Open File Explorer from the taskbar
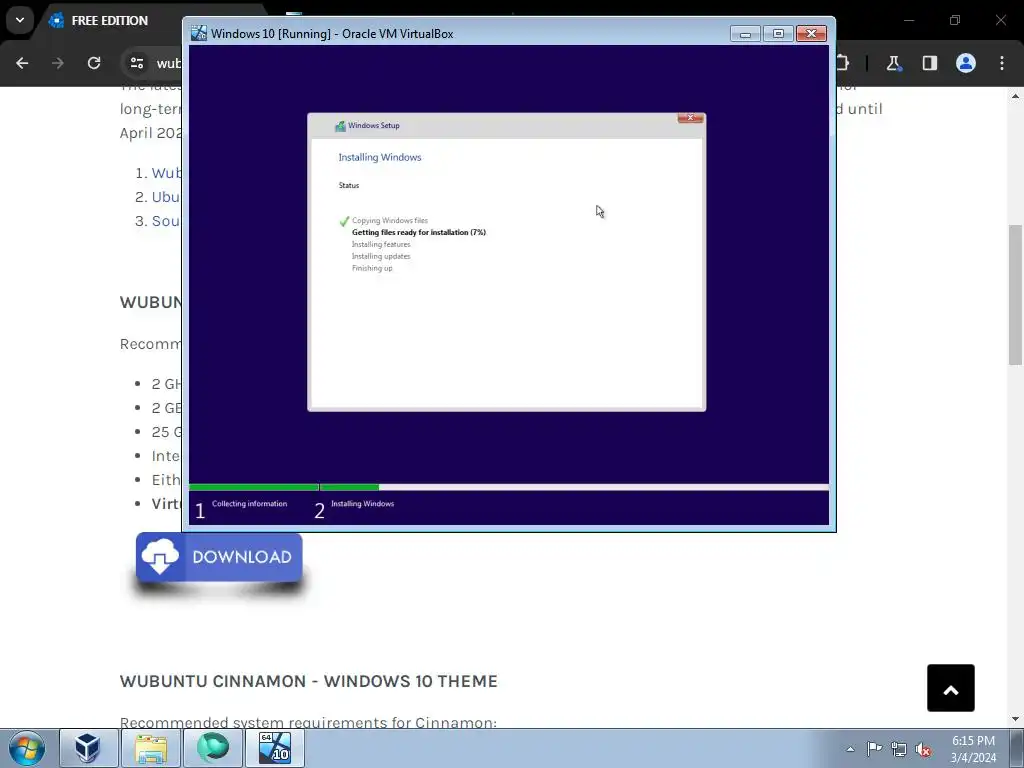This screenshot has width=1024, height=768. 151,748
